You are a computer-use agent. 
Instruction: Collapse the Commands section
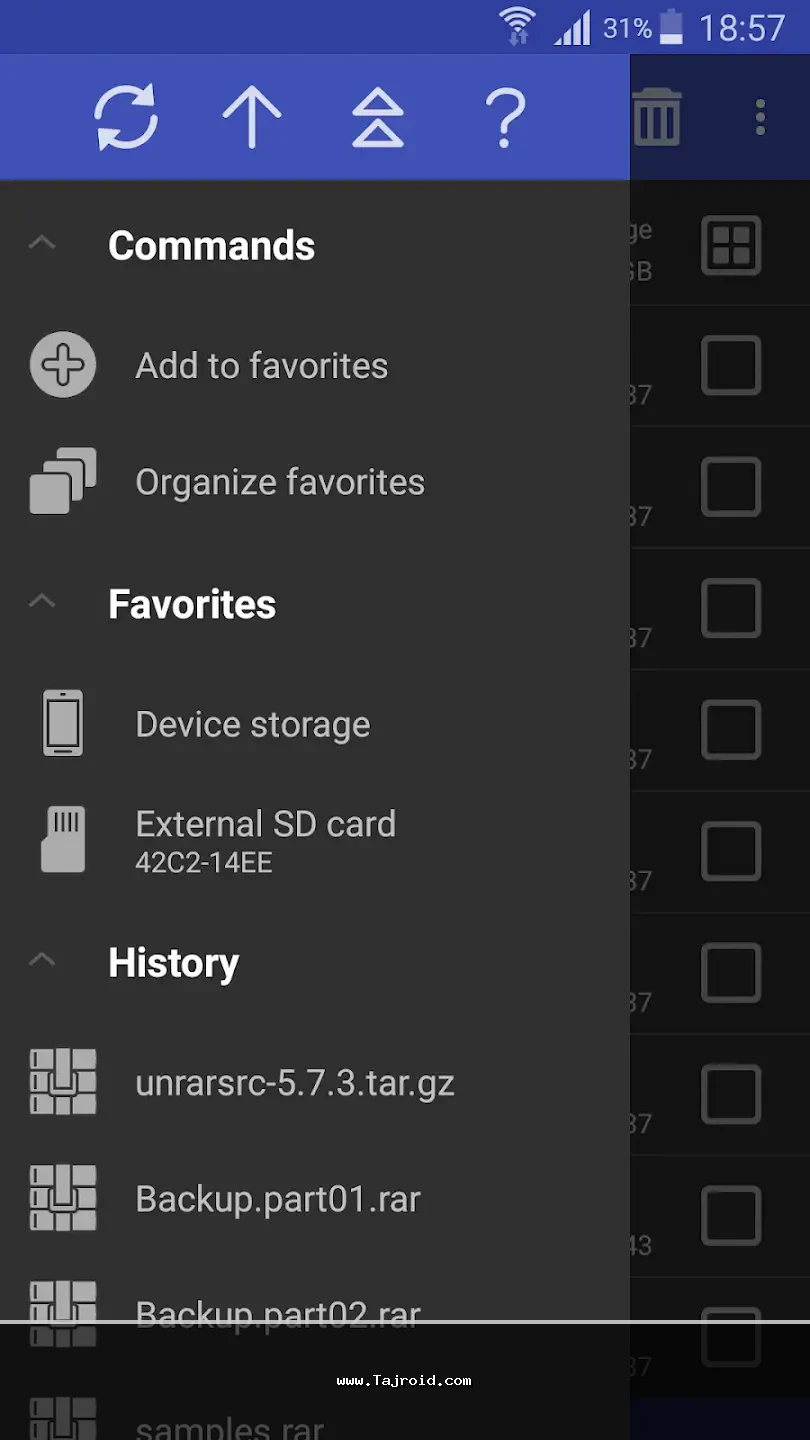point(42,243)
